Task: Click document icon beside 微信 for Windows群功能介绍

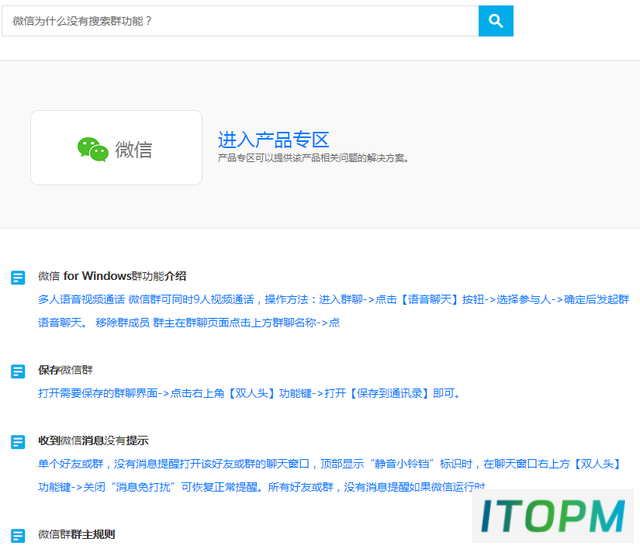Action: [x=18, y=278]
